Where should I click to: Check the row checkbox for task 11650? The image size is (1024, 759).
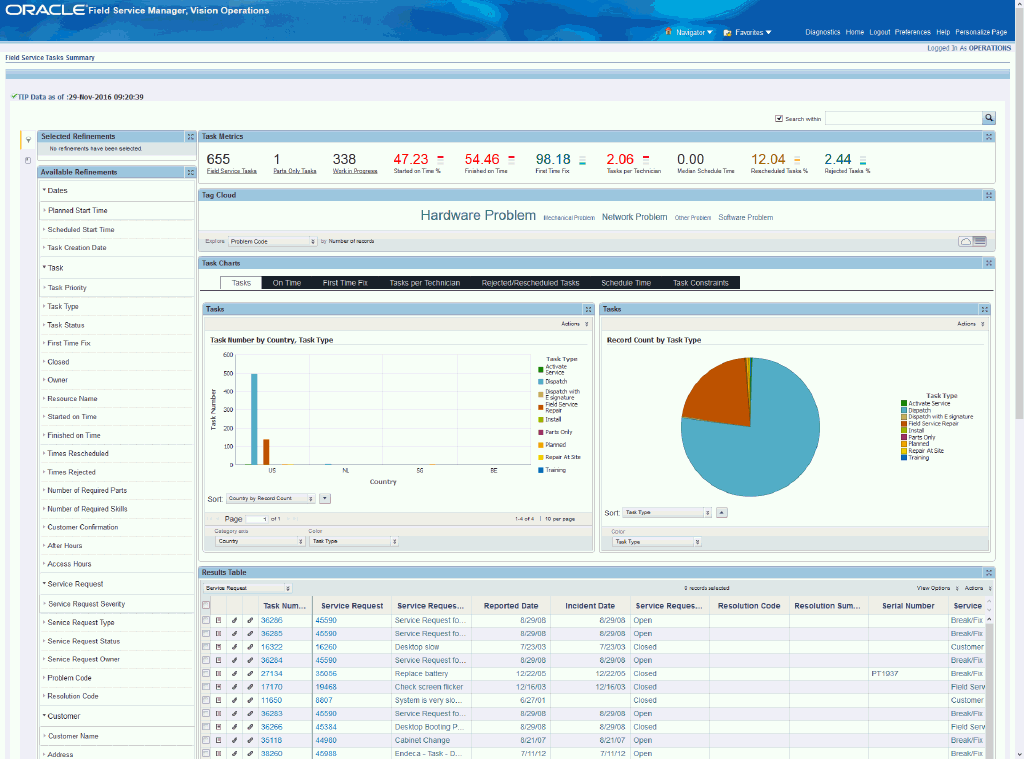(x=206, y=700)
